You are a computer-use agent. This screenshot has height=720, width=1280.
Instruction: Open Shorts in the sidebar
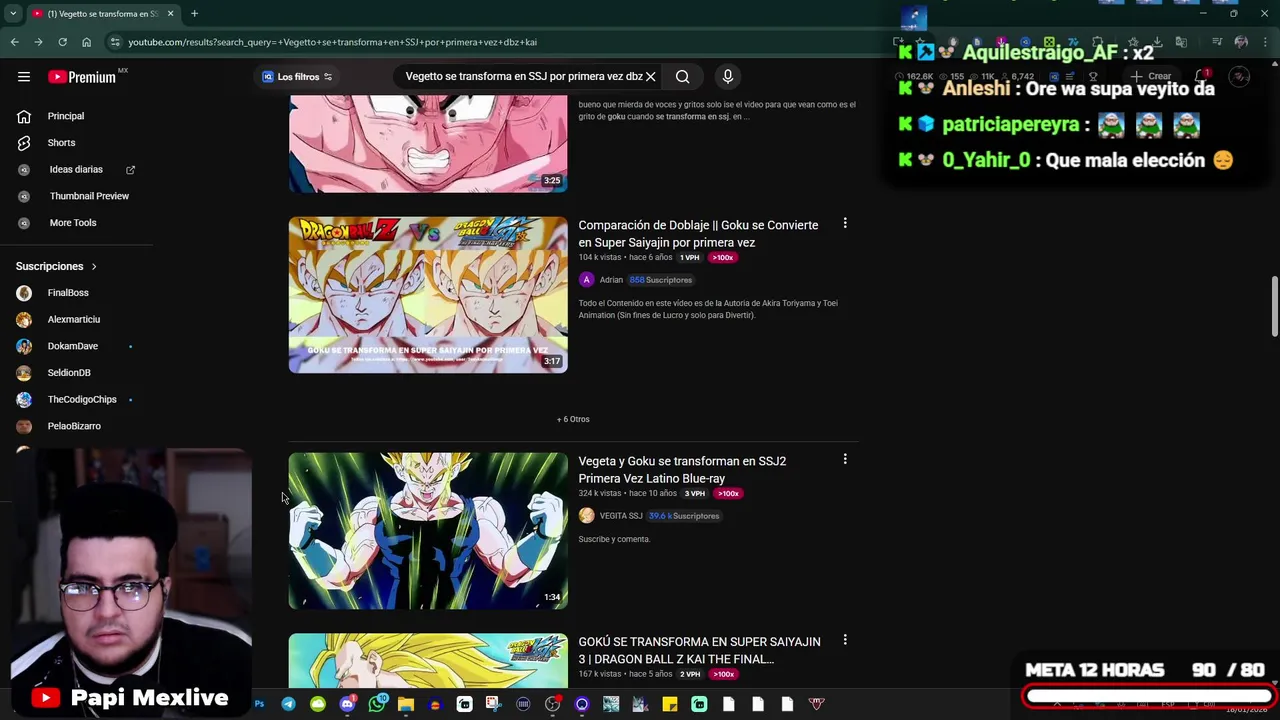pos(61,143)
